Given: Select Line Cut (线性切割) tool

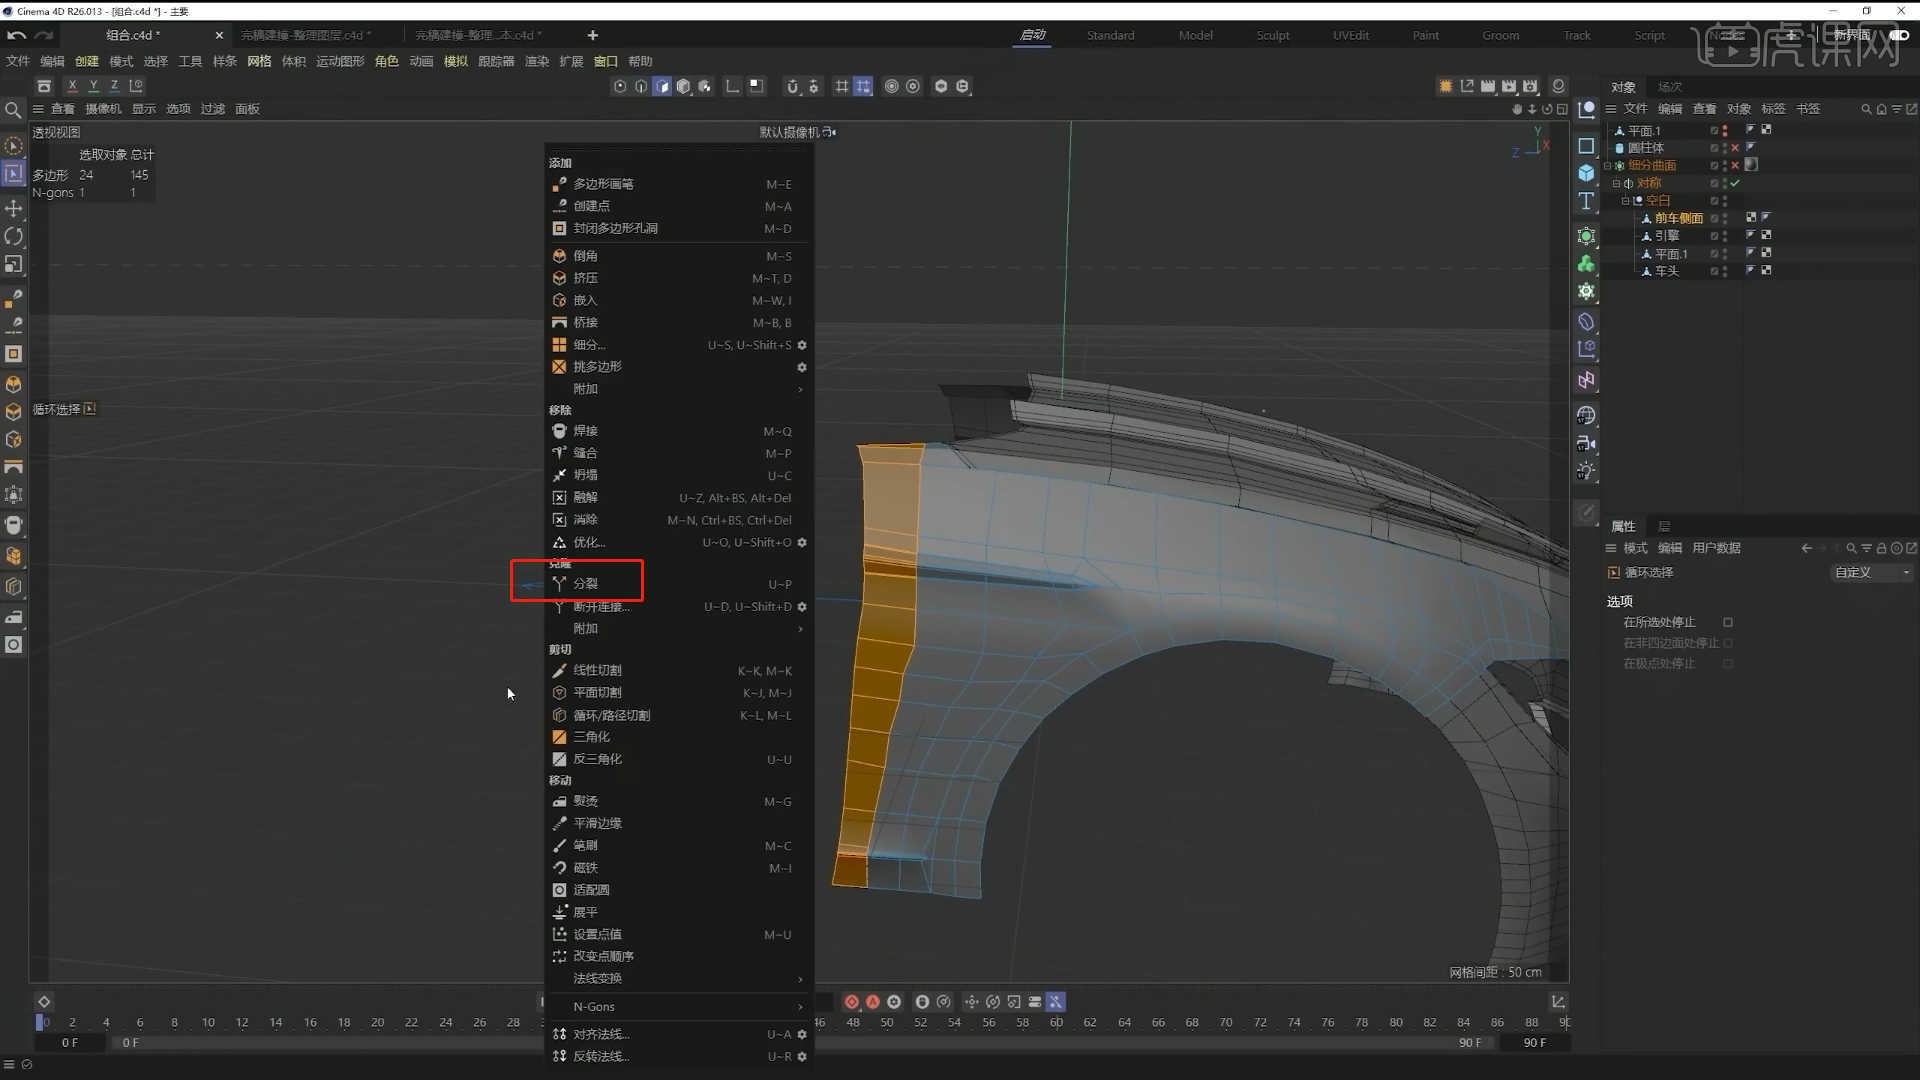Looking at the screenshot, I should 680,670.
